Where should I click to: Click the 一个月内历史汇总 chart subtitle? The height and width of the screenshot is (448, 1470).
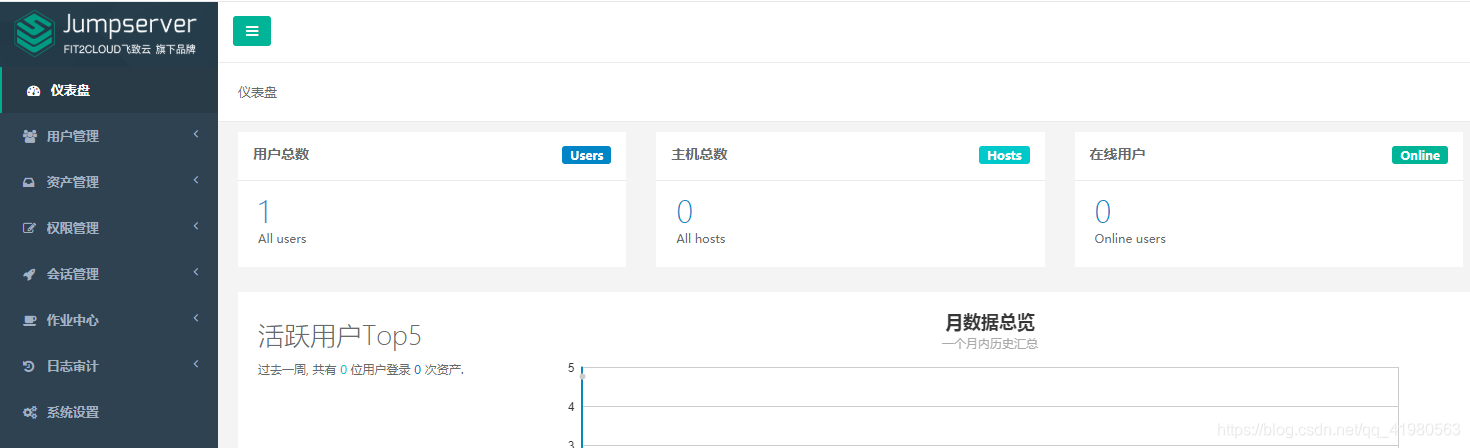990,344
